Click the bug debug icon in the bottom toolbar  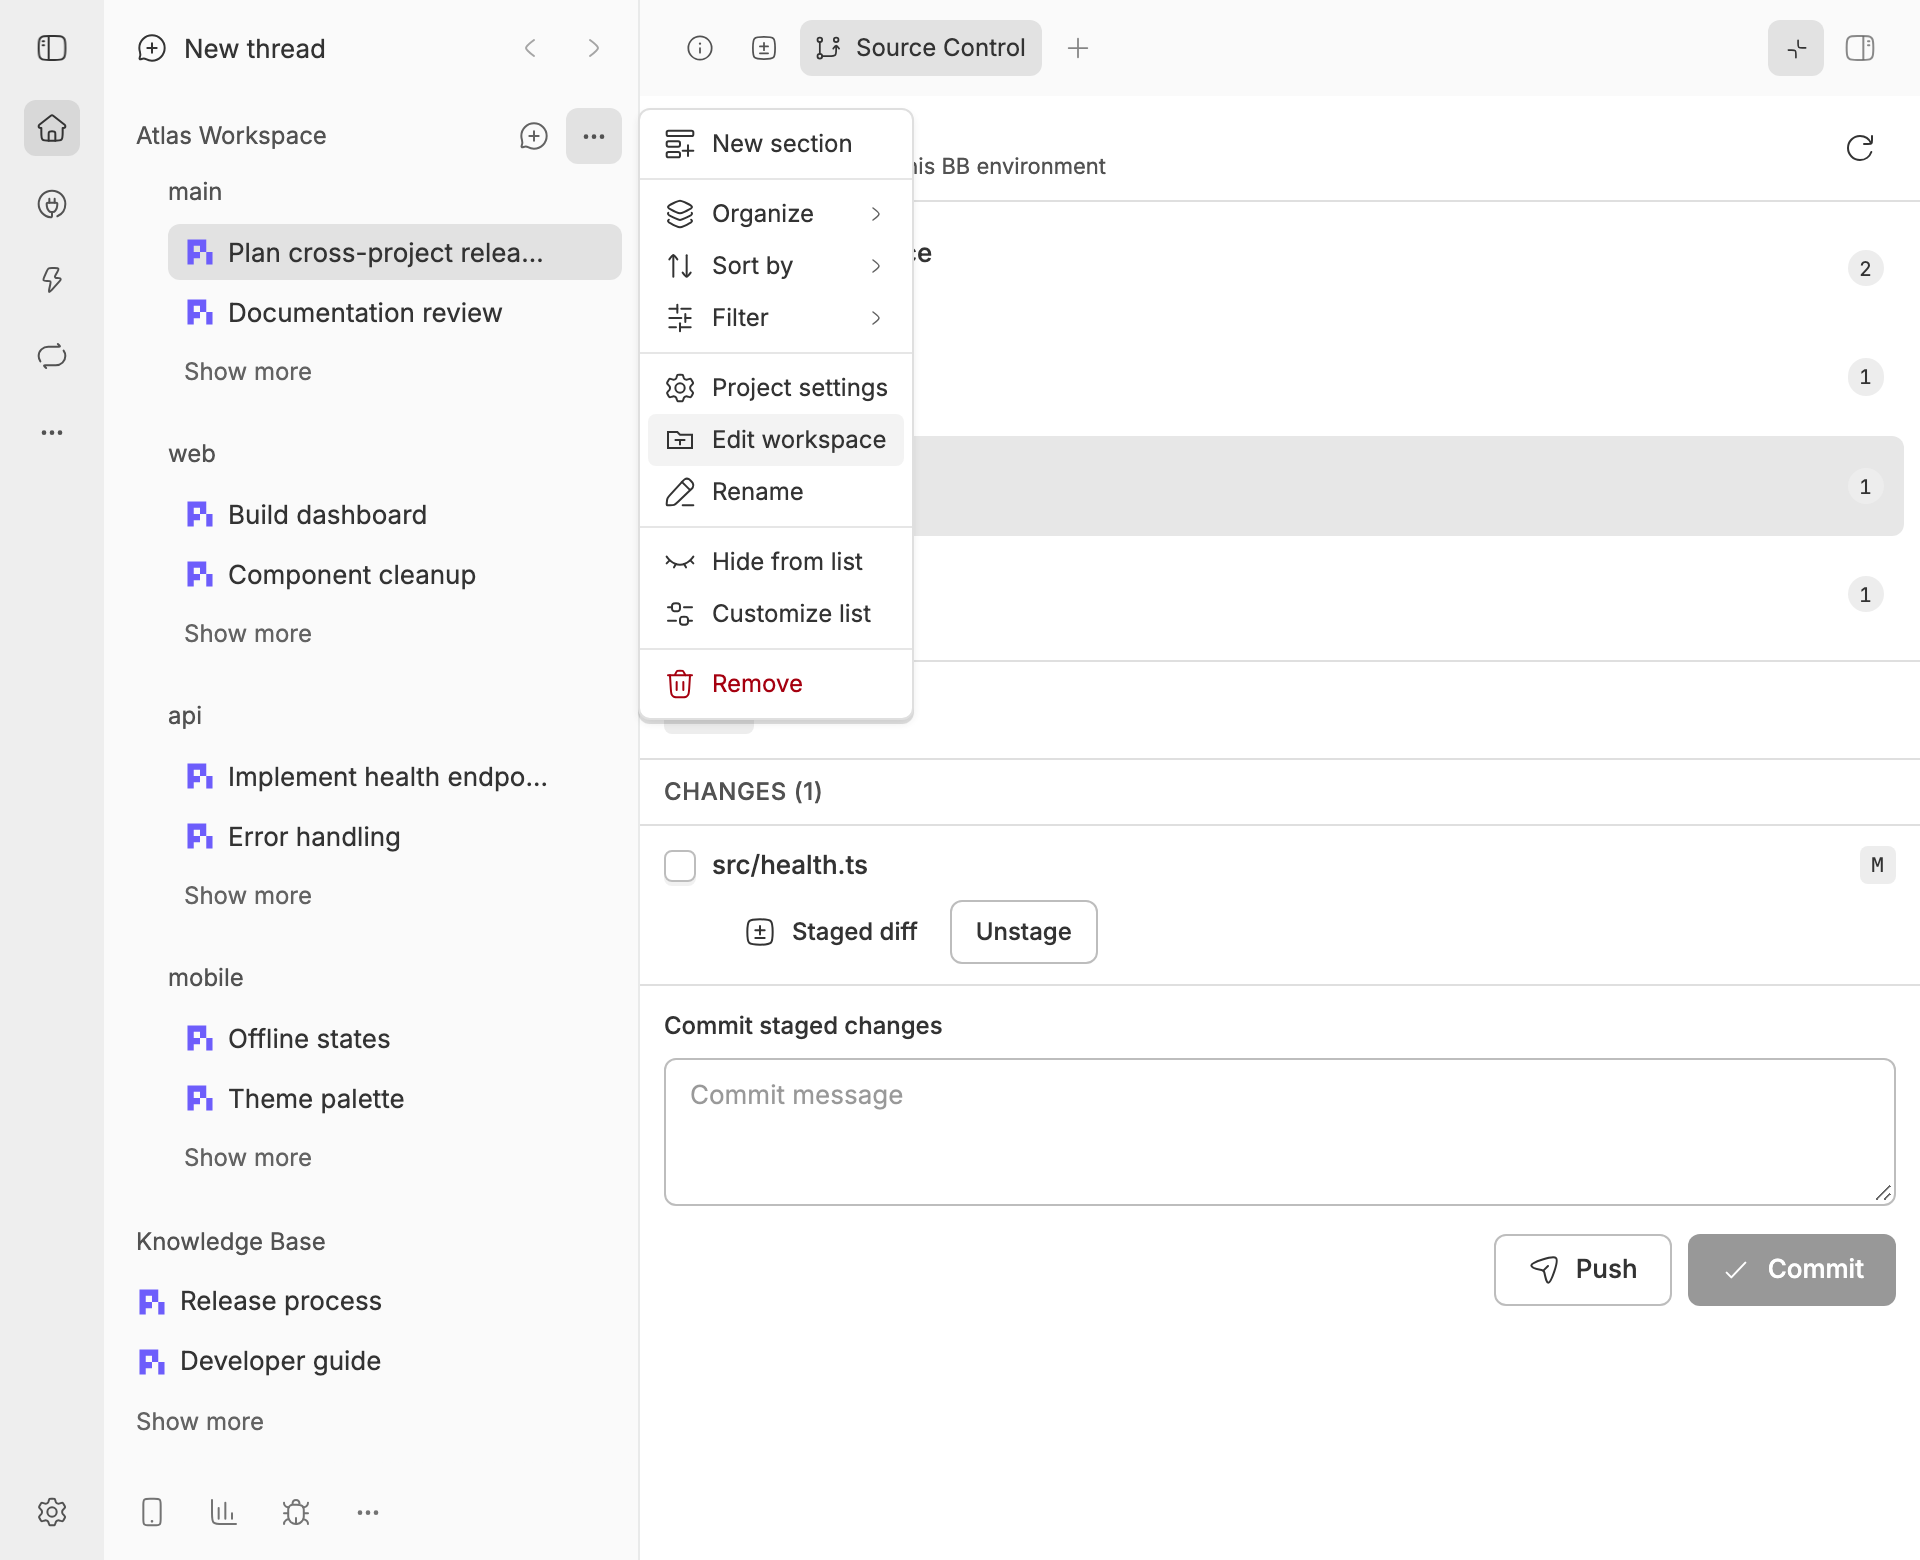pos(296,1512)
